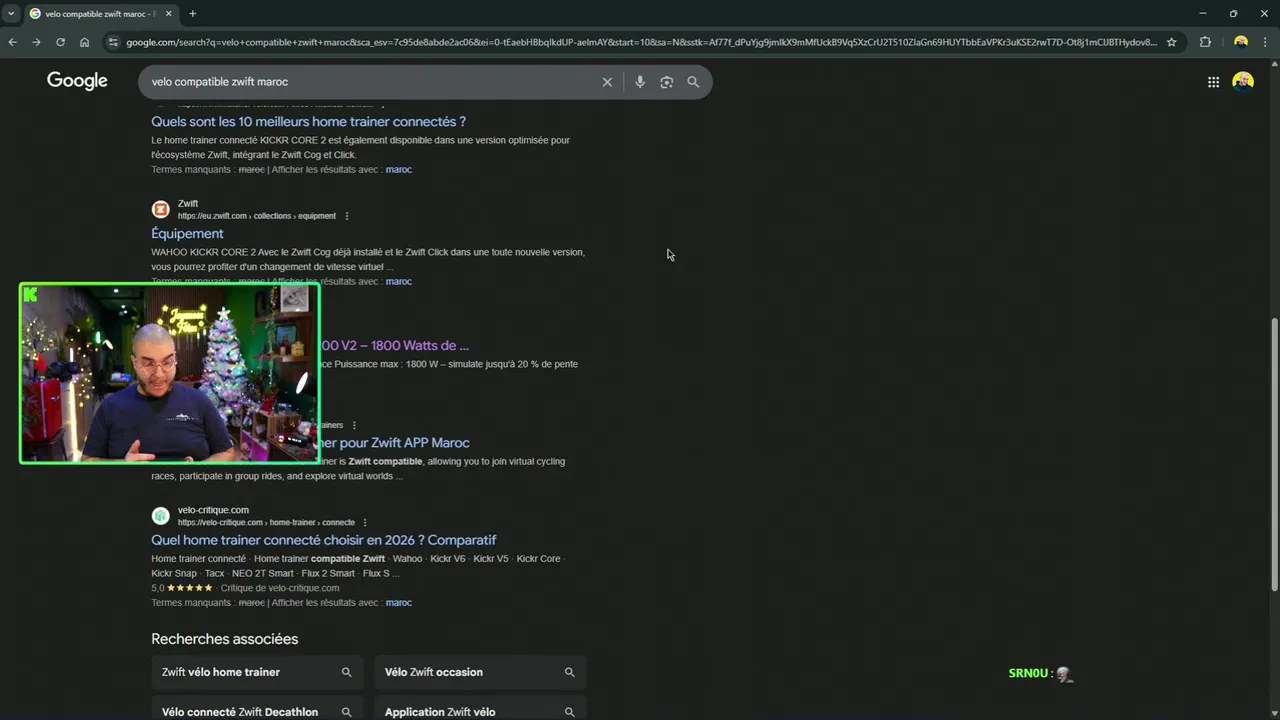
Task: Click the page vertical scrollbar
Action: pos(1274,455)
